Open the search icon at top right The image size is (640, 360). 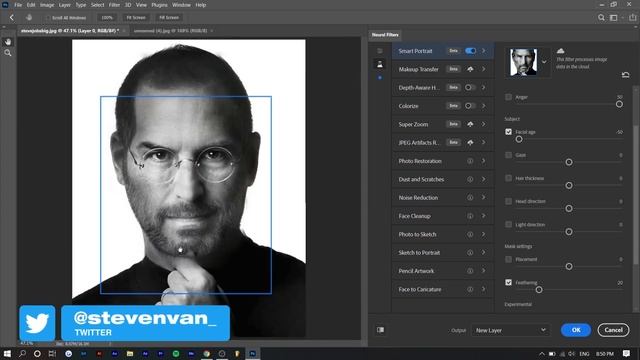pos(601,18)
